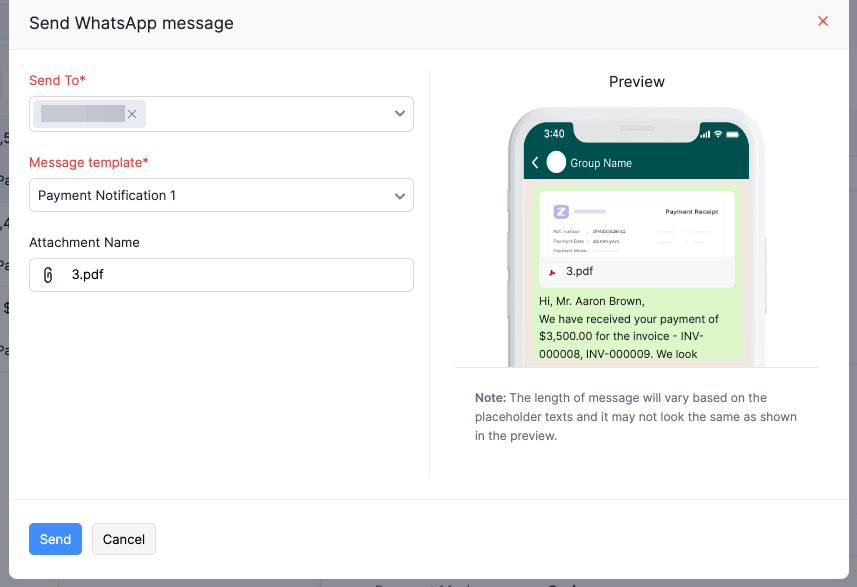
Task: Click the Send button
Action: [55, 539]
